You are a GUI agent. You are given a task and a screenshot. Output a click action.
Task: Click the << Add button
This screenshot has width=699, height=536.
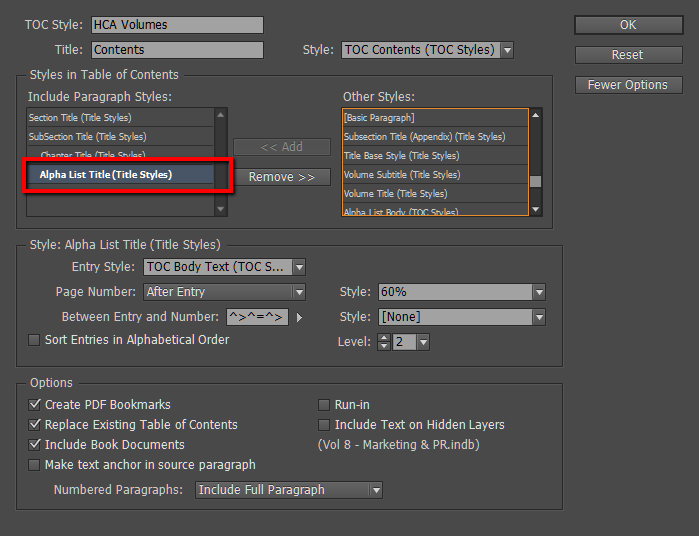click(x=282, y=147)
